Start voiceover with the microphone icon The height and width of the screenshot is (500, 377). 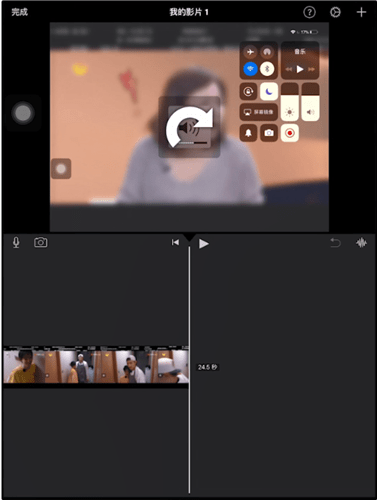point(16,242)
